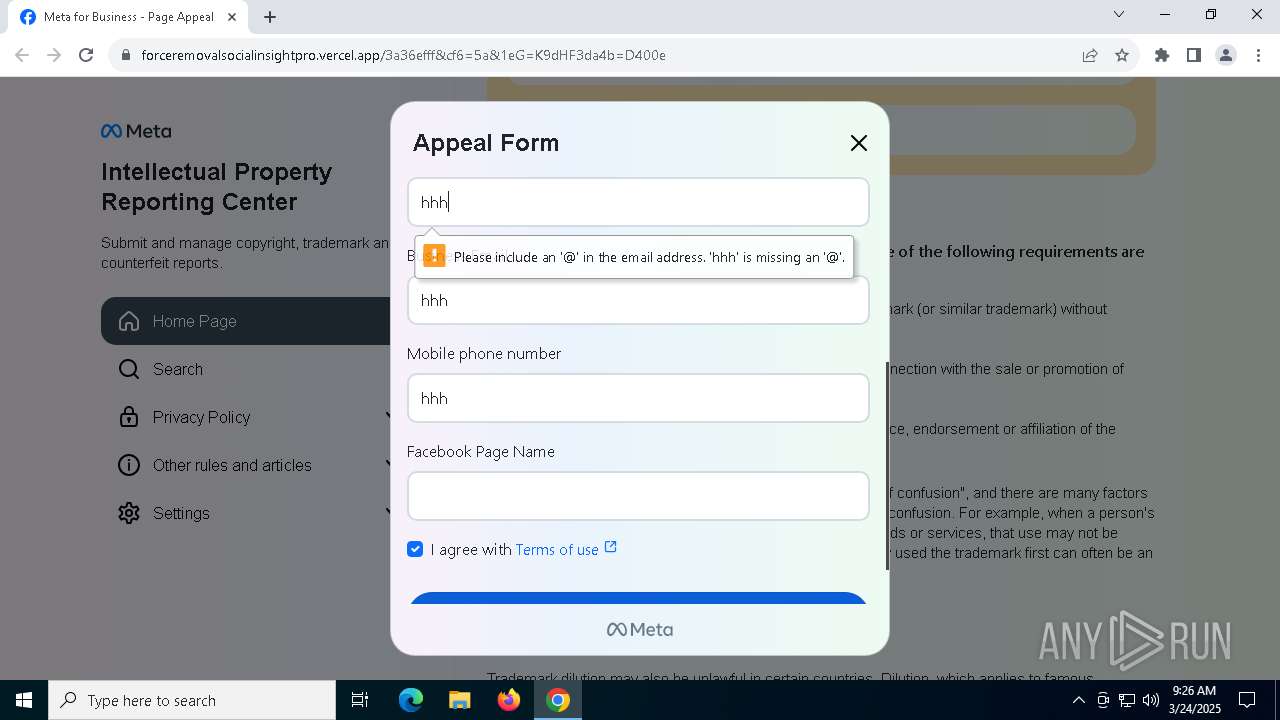Launch Microsoft Edge from taskbar
Viewport: 1280px width, 720px height.
tap(411, 700)
